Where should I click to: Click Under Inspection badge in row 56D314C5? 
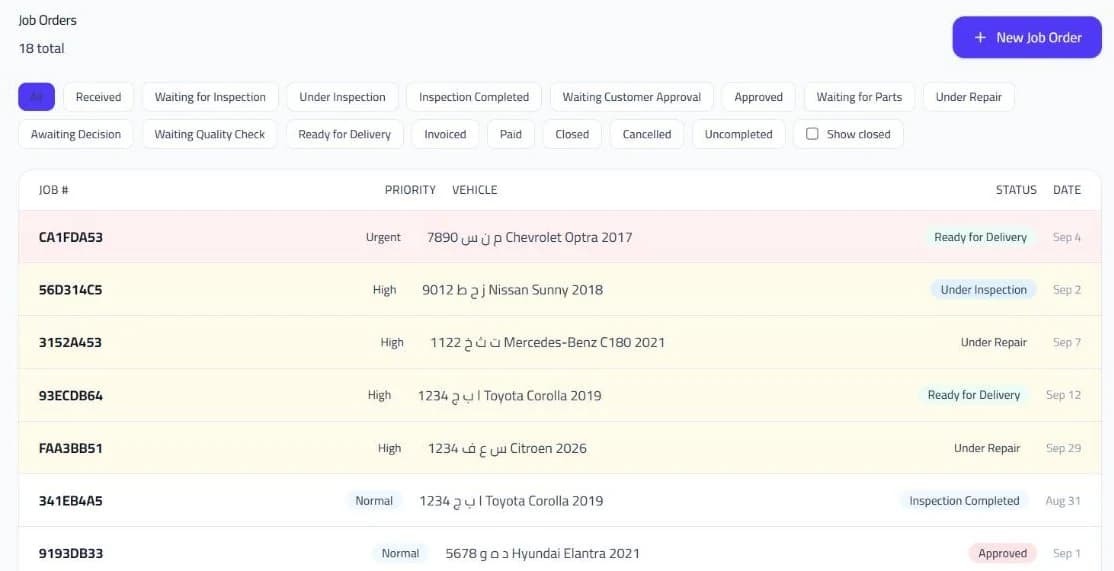tap(983, 290)
